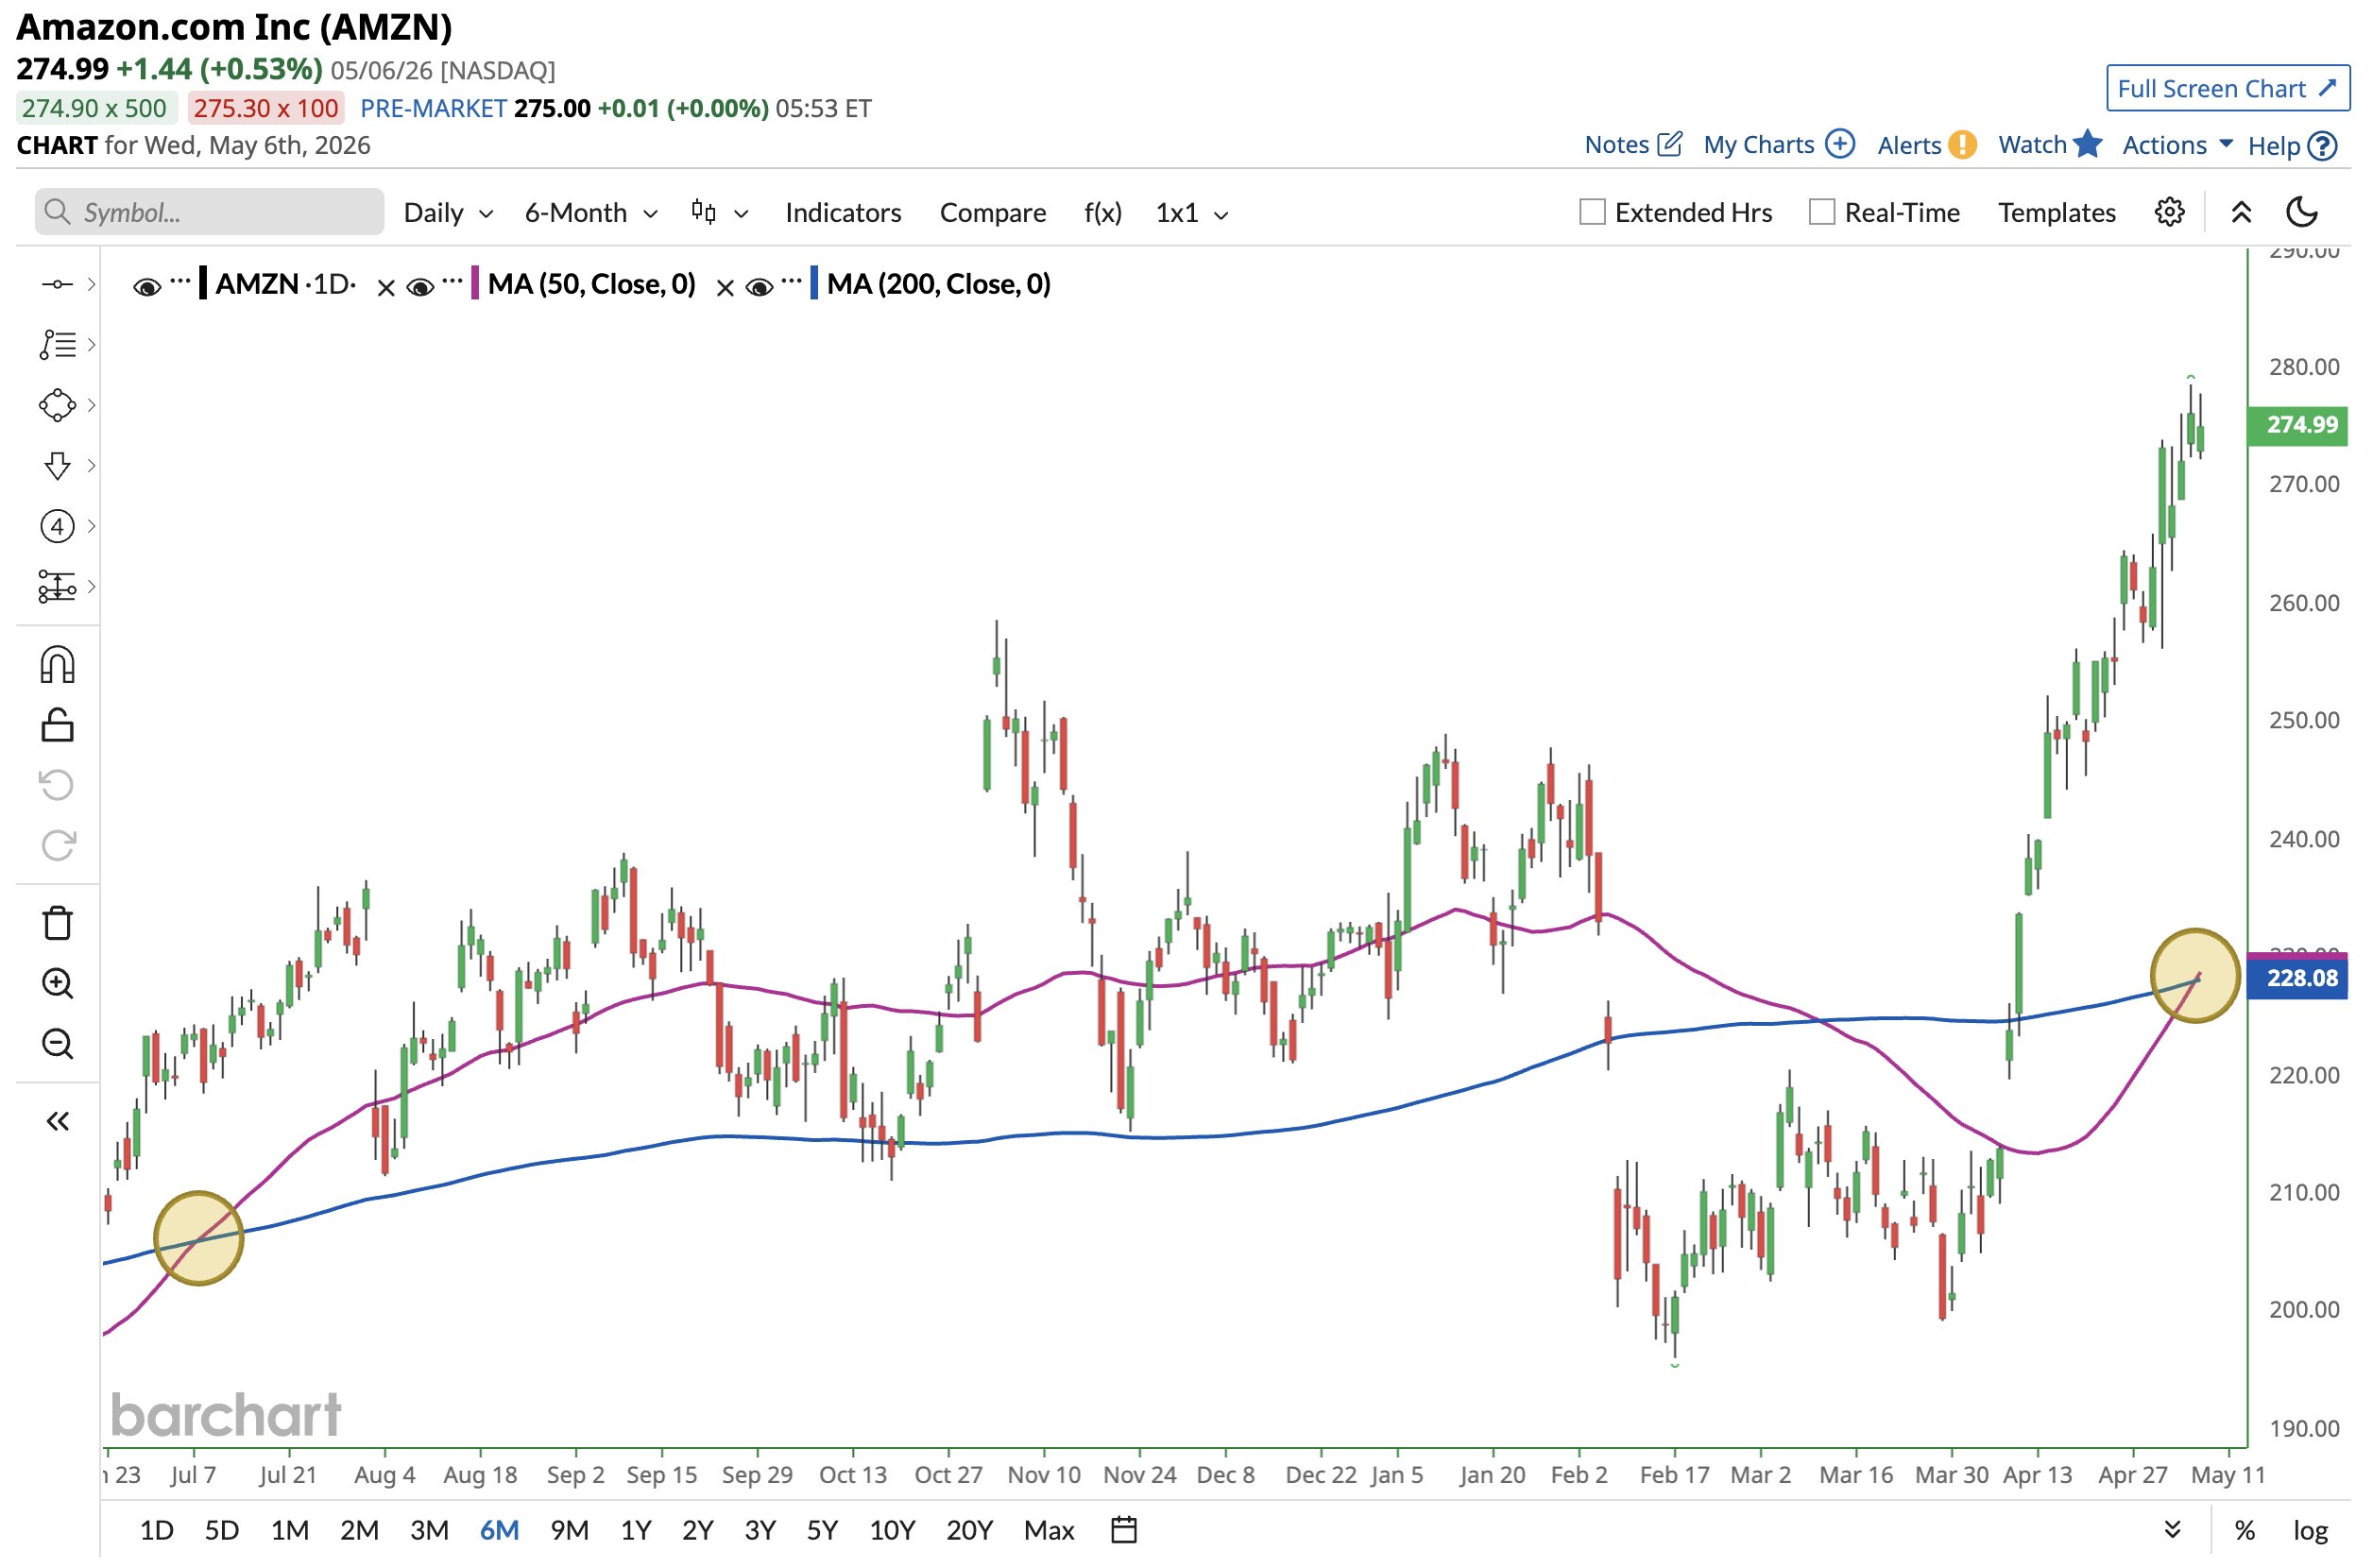Viewport: 2373px width, 1568px height.
Task: Open the Actions dropdown menu
Action: pos(2177,145)
